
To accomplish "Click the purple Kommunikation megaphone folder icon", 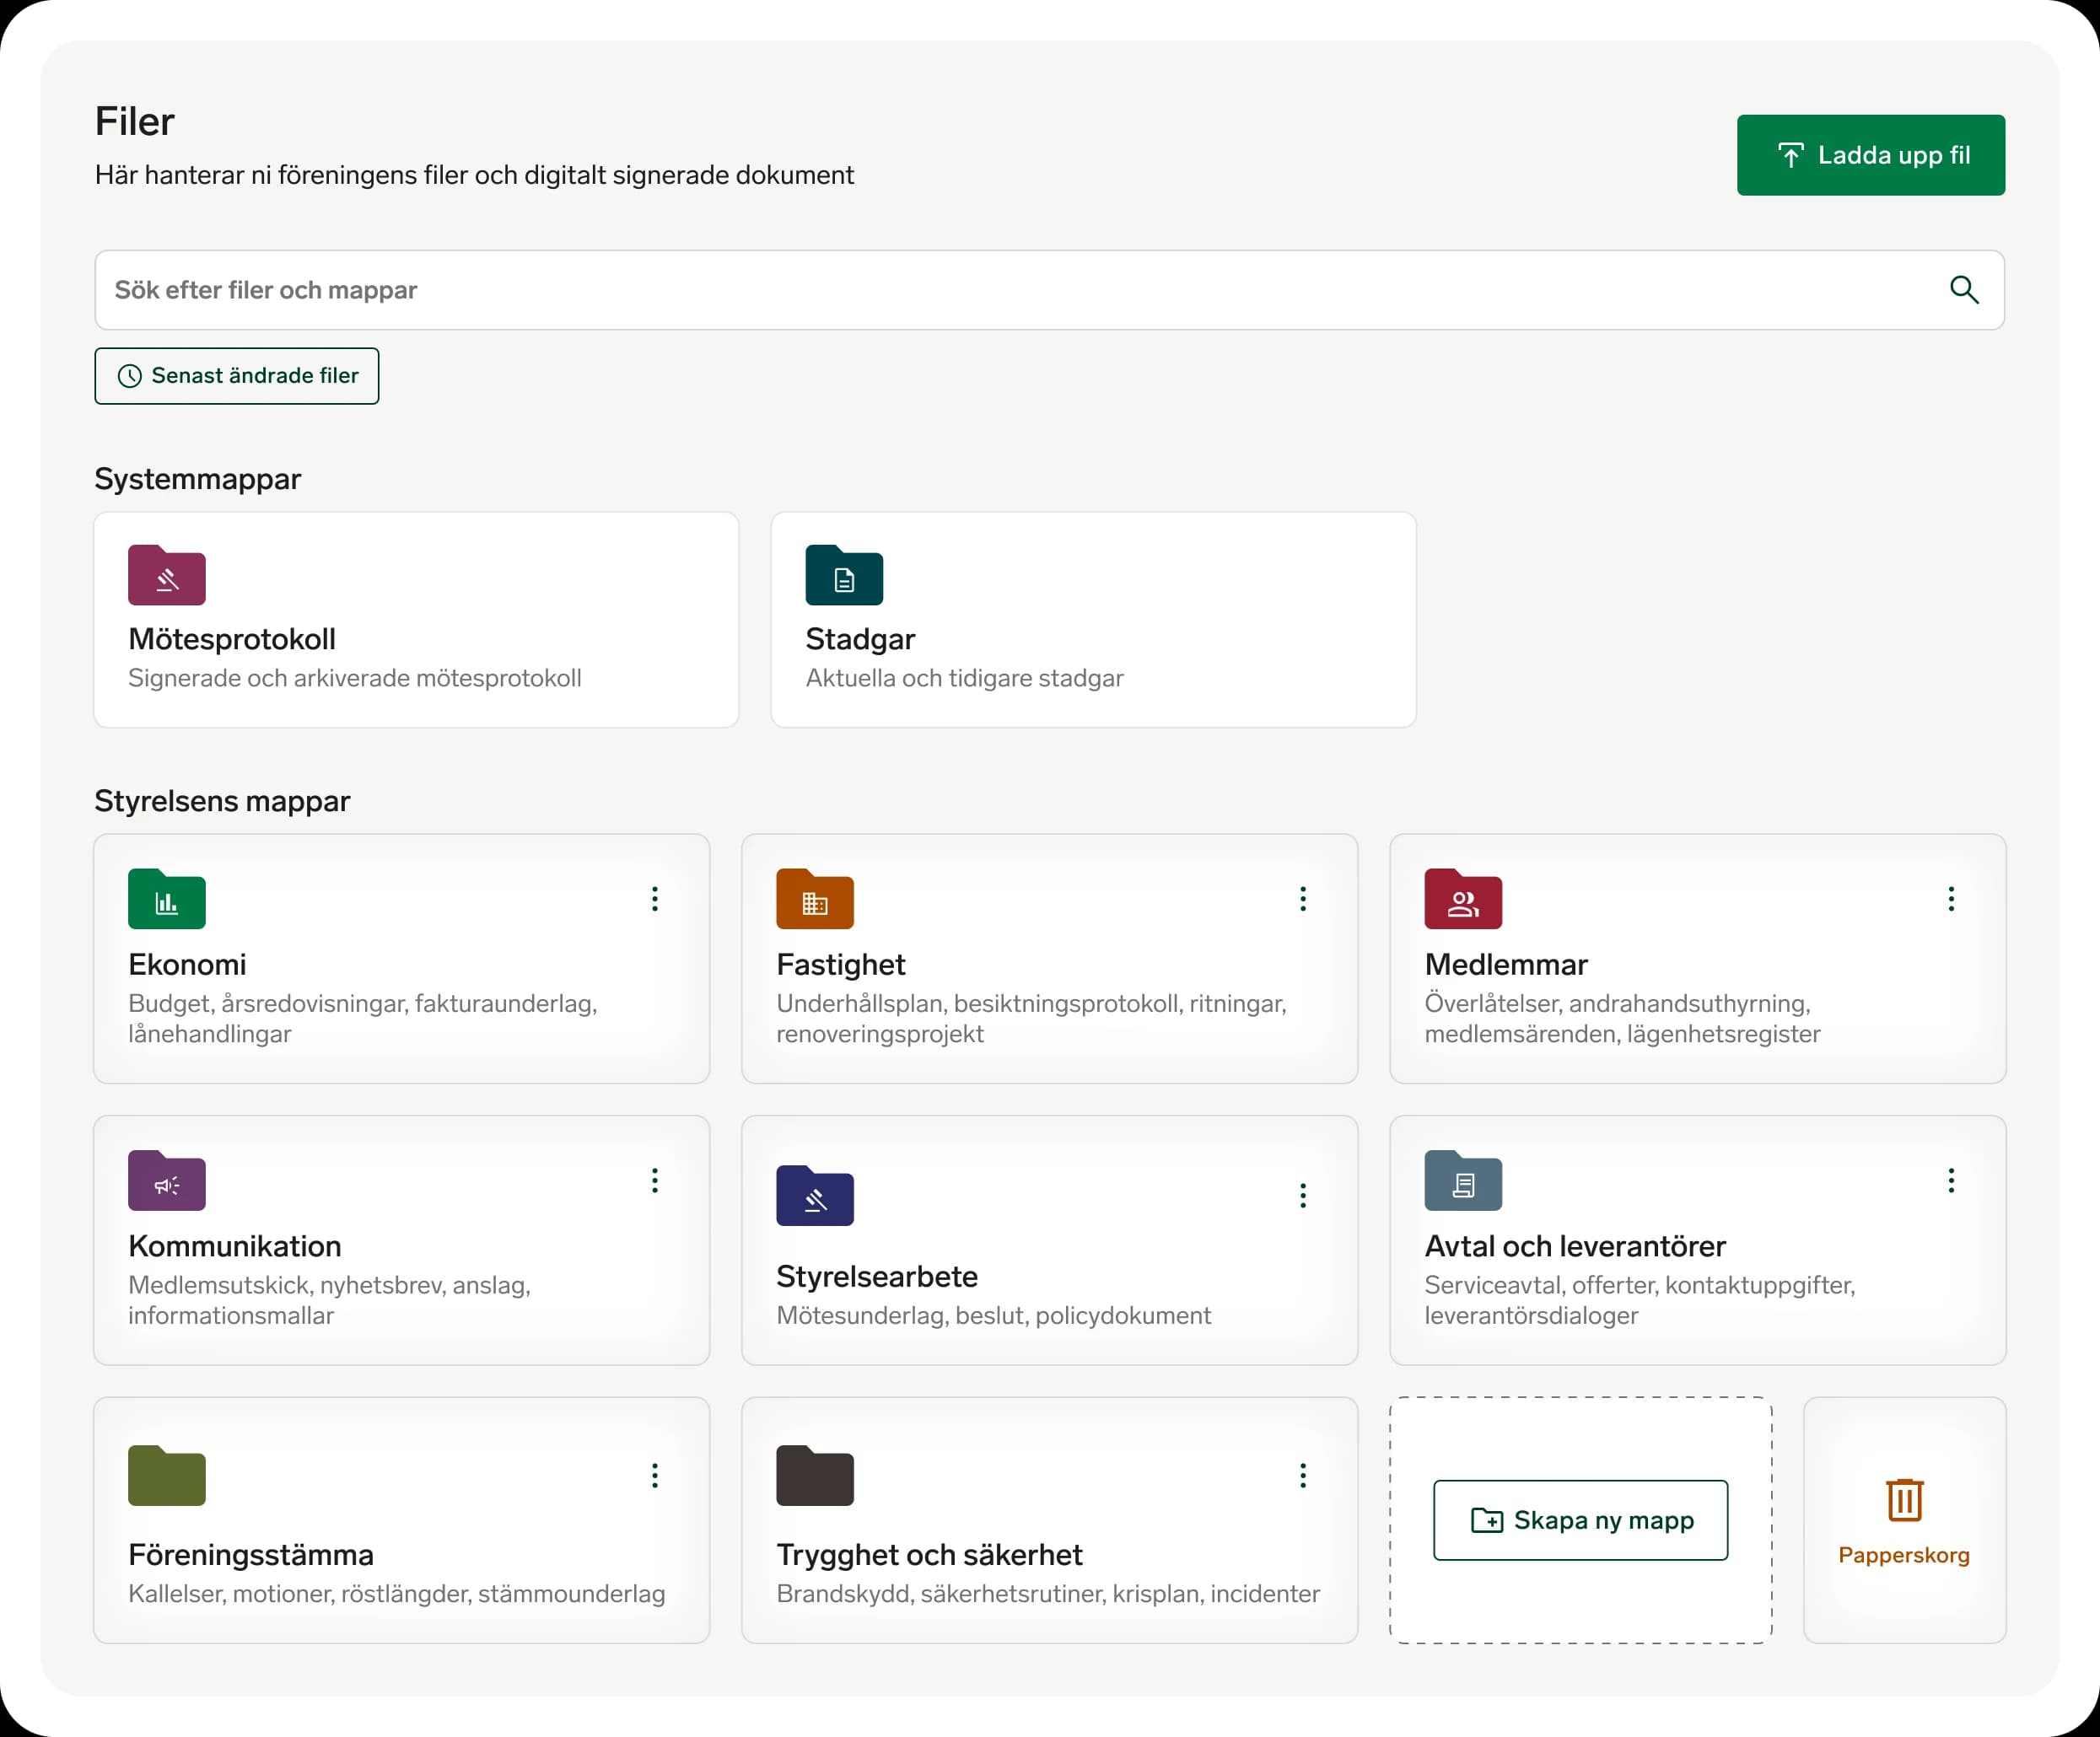I will [167, 1181].
